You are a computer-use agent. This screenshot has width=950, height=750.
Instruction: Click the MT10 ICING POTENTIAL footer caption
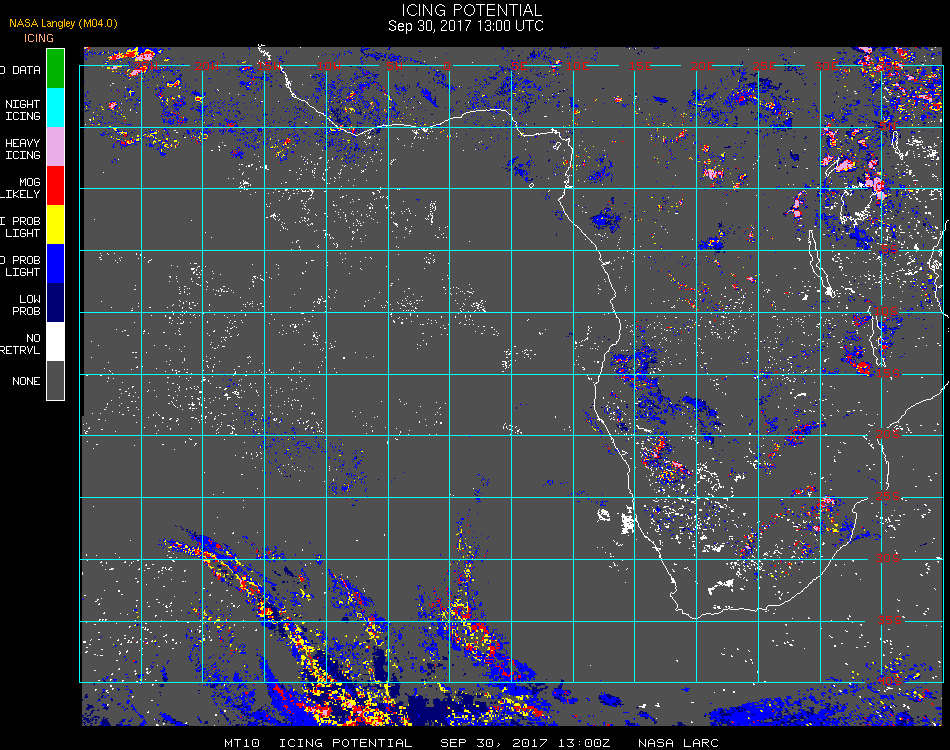click(x=318, y=743)
